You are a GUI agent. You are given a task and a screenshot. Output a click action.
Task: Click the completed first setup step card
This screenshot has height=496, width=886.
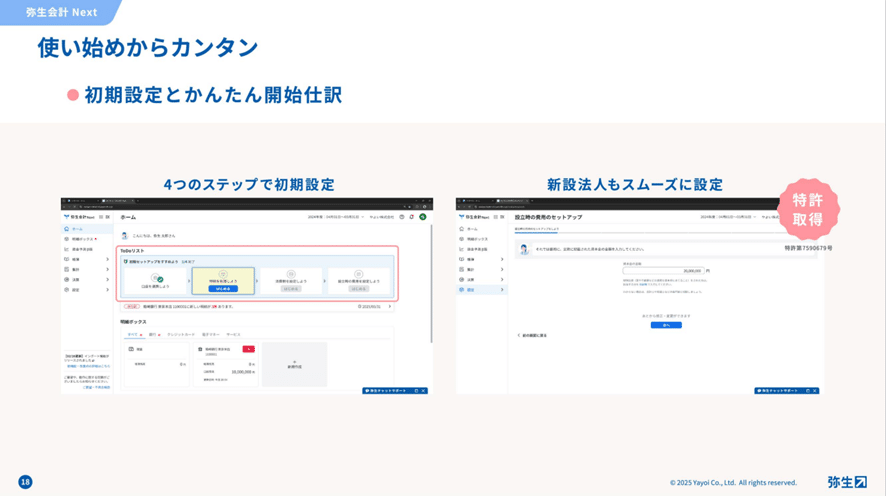pyautogui.click(x=155, y=281)
